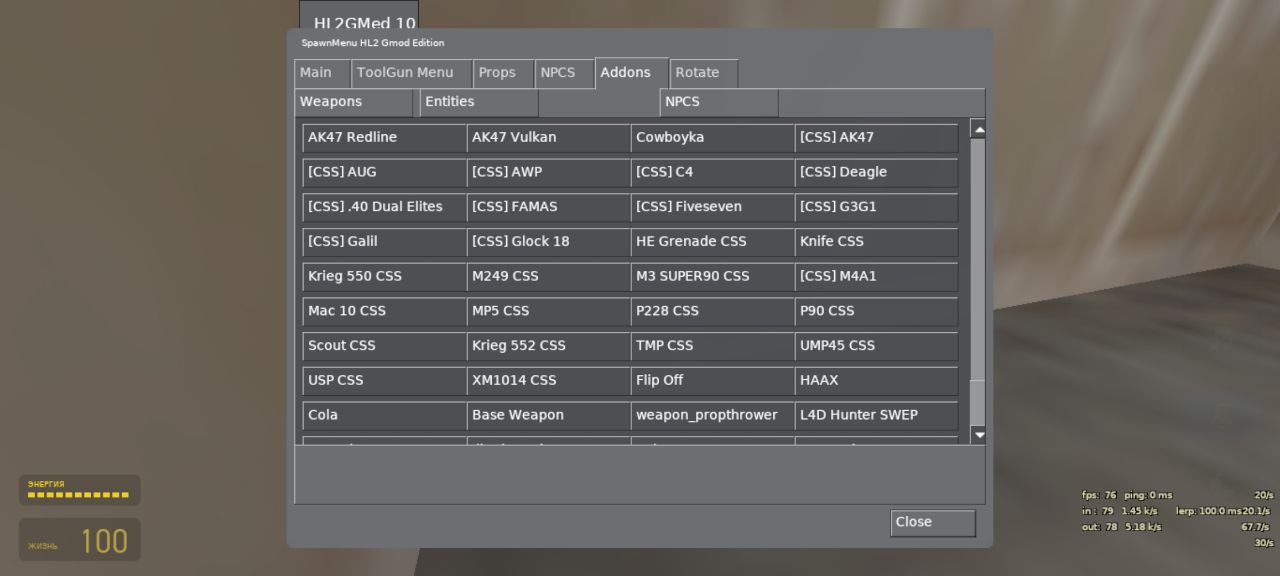
Task: Select the M249 CSS weapon
Action: click(548, 276)
